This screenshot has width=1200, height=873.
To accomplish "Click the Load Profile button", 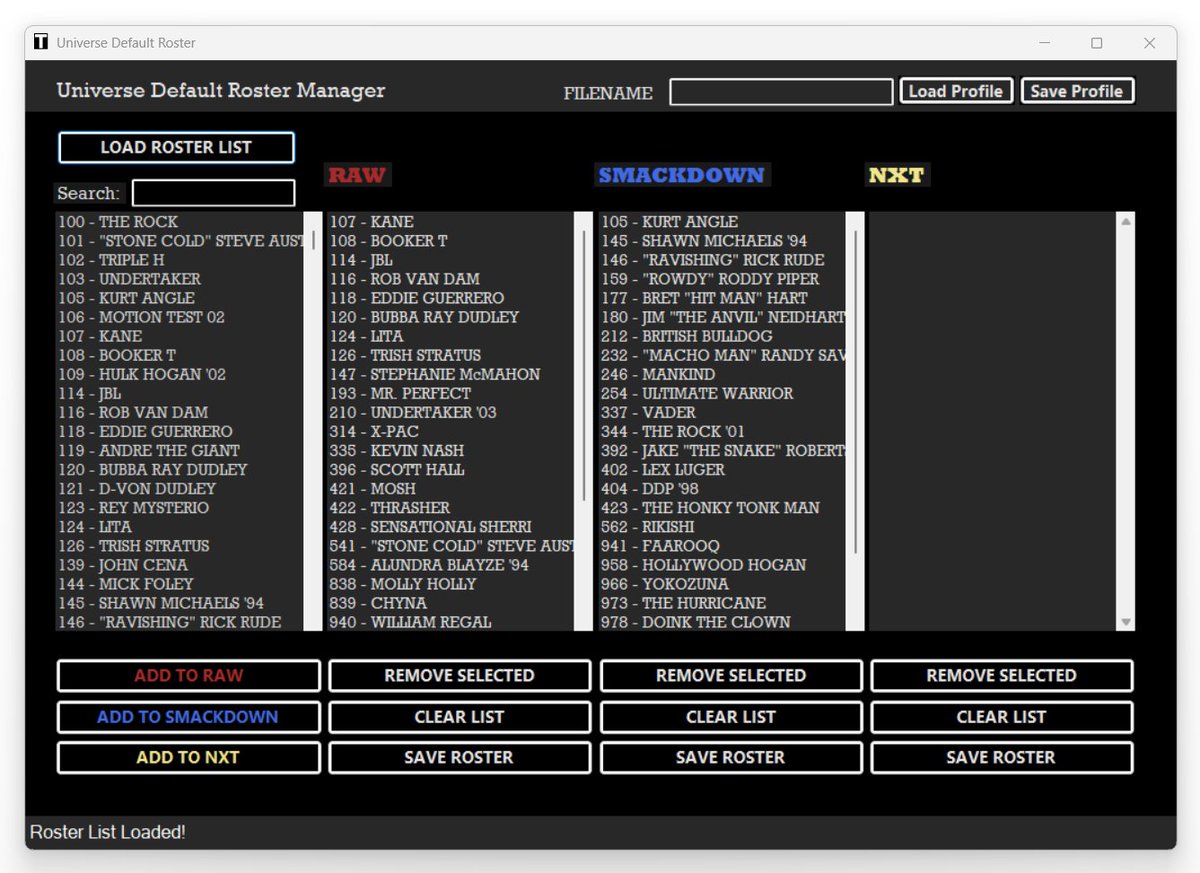I will click(956, 91).
